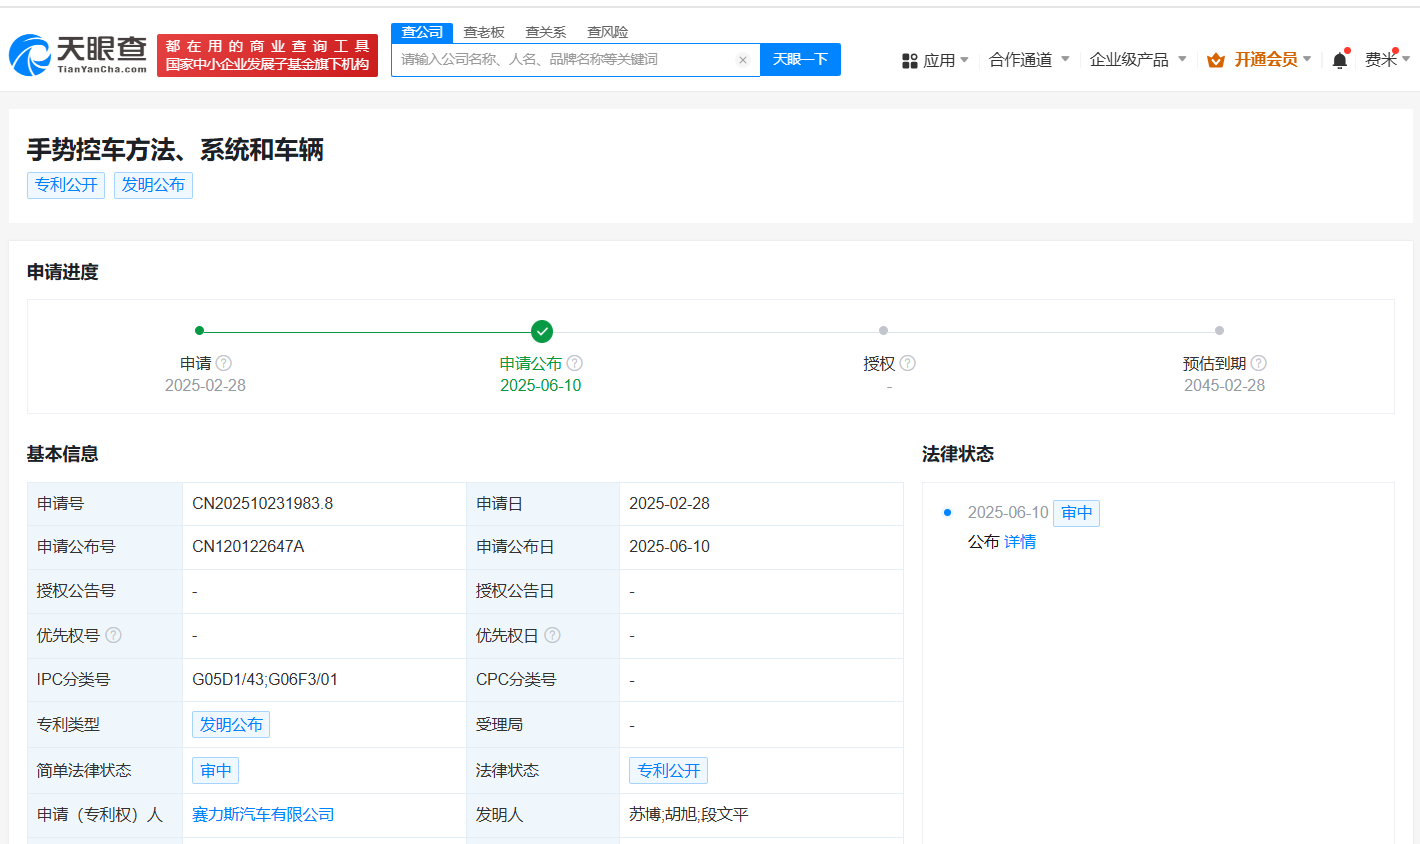Open the notification bell
Screen dimensions: 1420x844
point(1339,60)
